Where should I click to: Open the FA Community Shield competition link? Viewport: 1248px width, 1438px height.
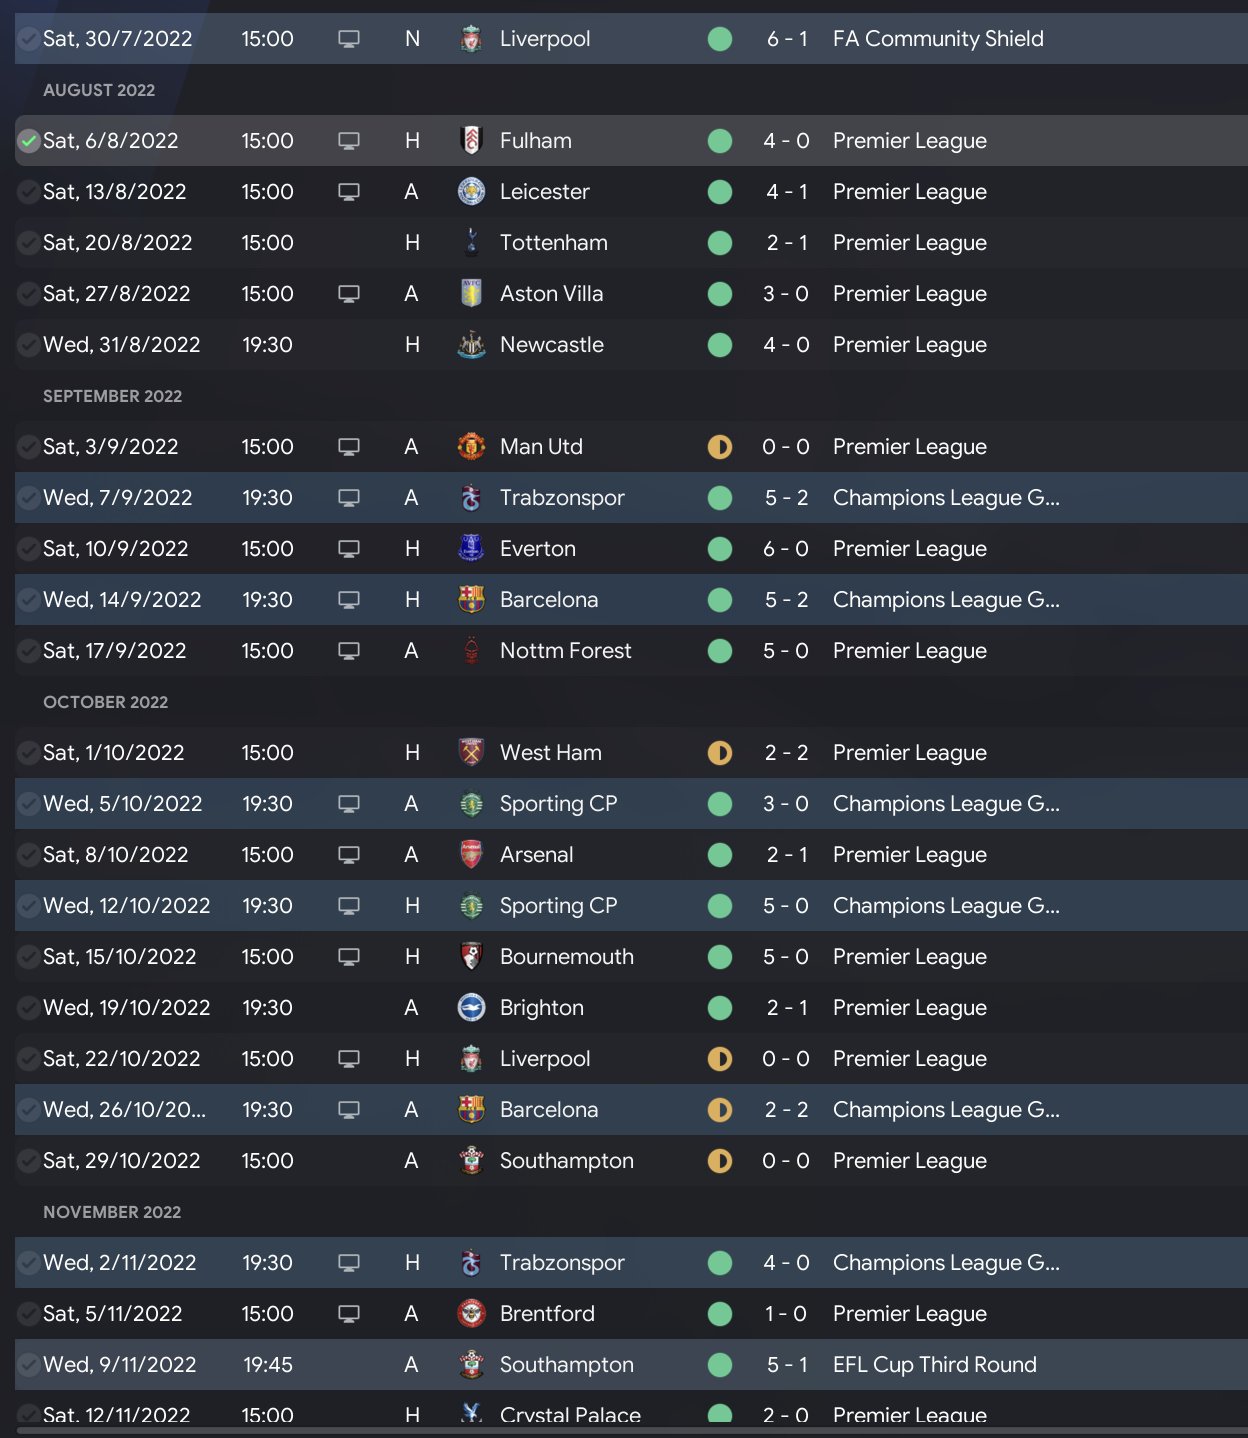click(938, 39)
